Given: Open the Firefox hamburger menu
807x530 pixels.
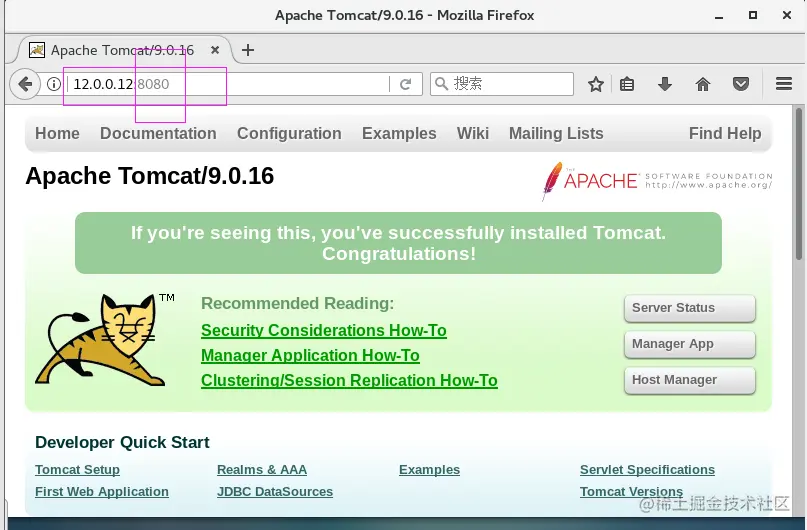Looking at the screenshot, I should point(783,83).
